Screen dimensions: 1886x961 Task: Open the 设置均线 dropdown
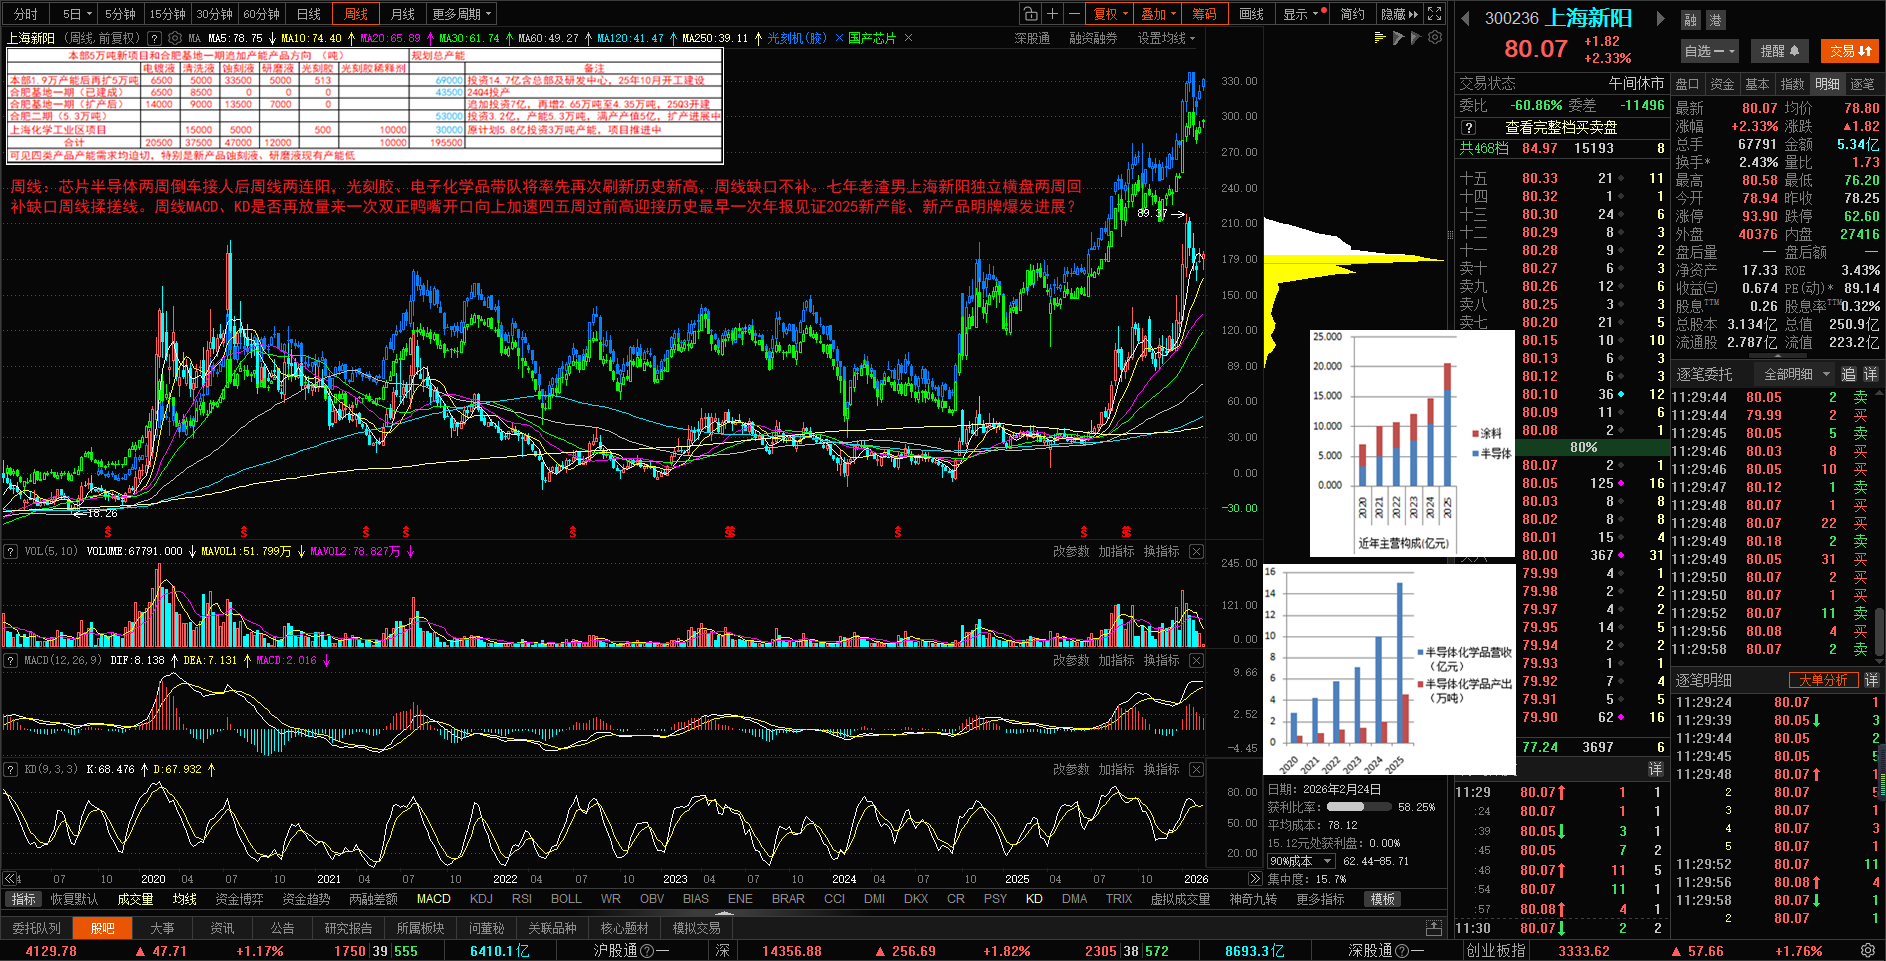tap(1166, 38)
